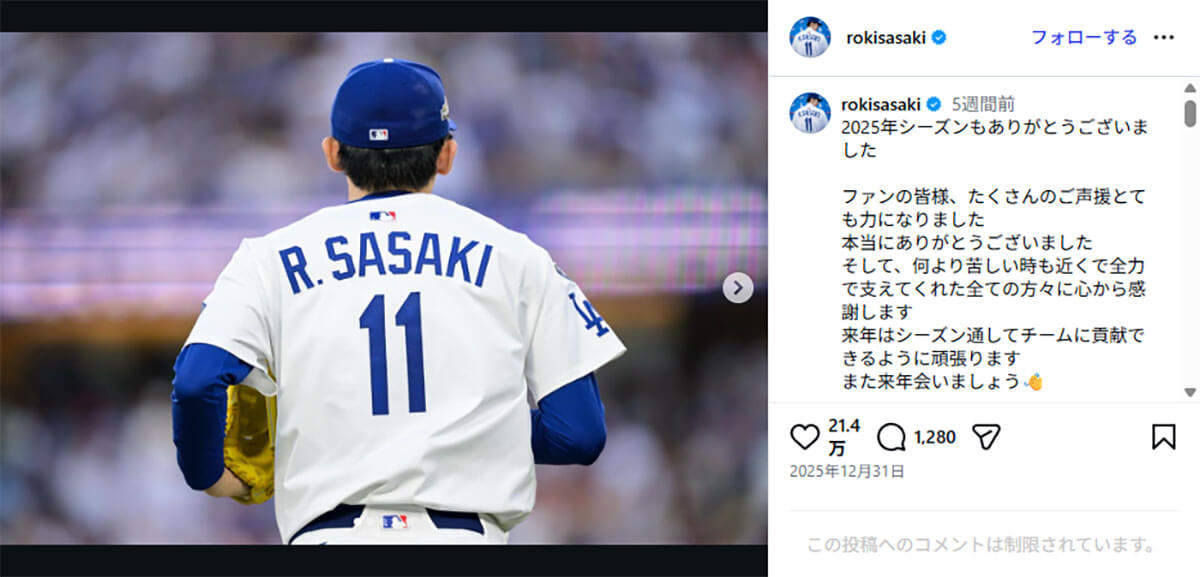Go to next photo with arrow
Screen dimensions: 1200x577
(737, 288)
